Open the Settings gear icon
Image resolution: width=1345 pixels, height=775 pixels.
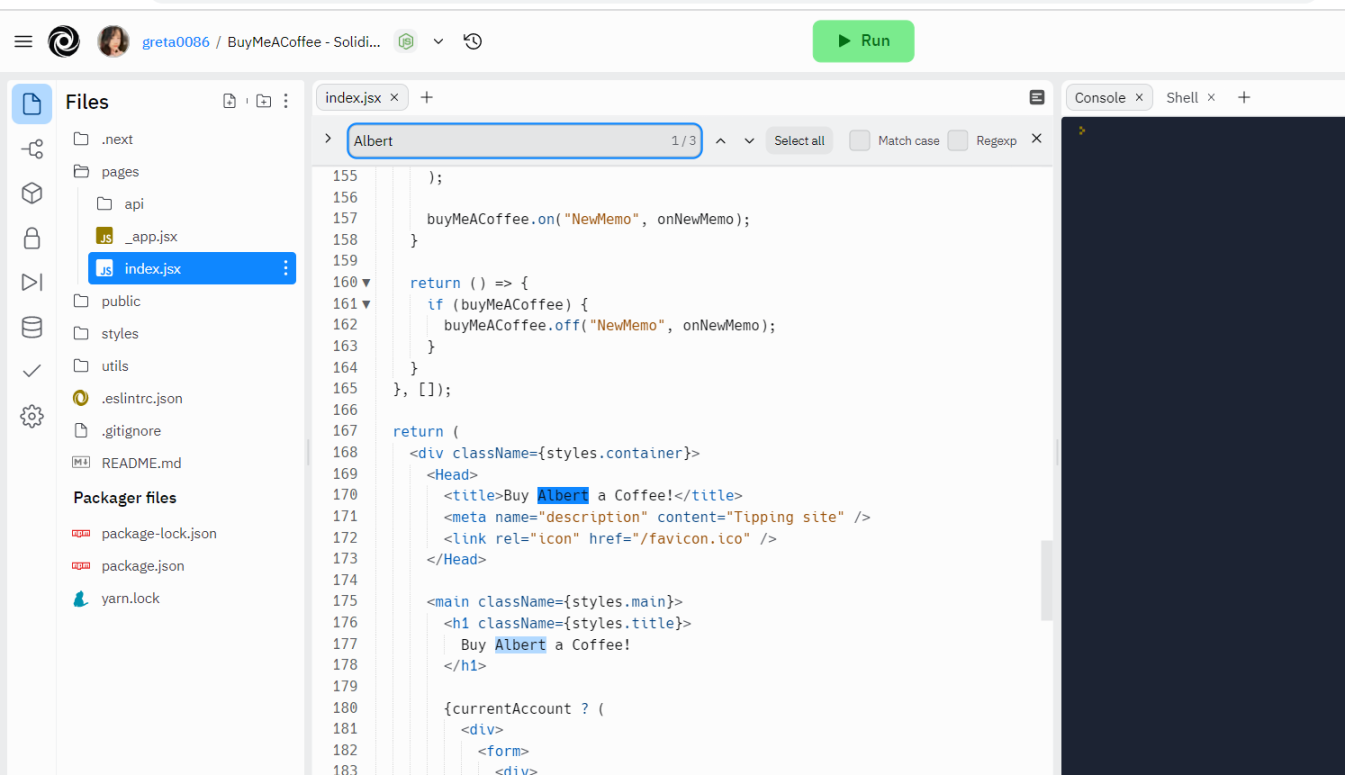pos(32,416)
